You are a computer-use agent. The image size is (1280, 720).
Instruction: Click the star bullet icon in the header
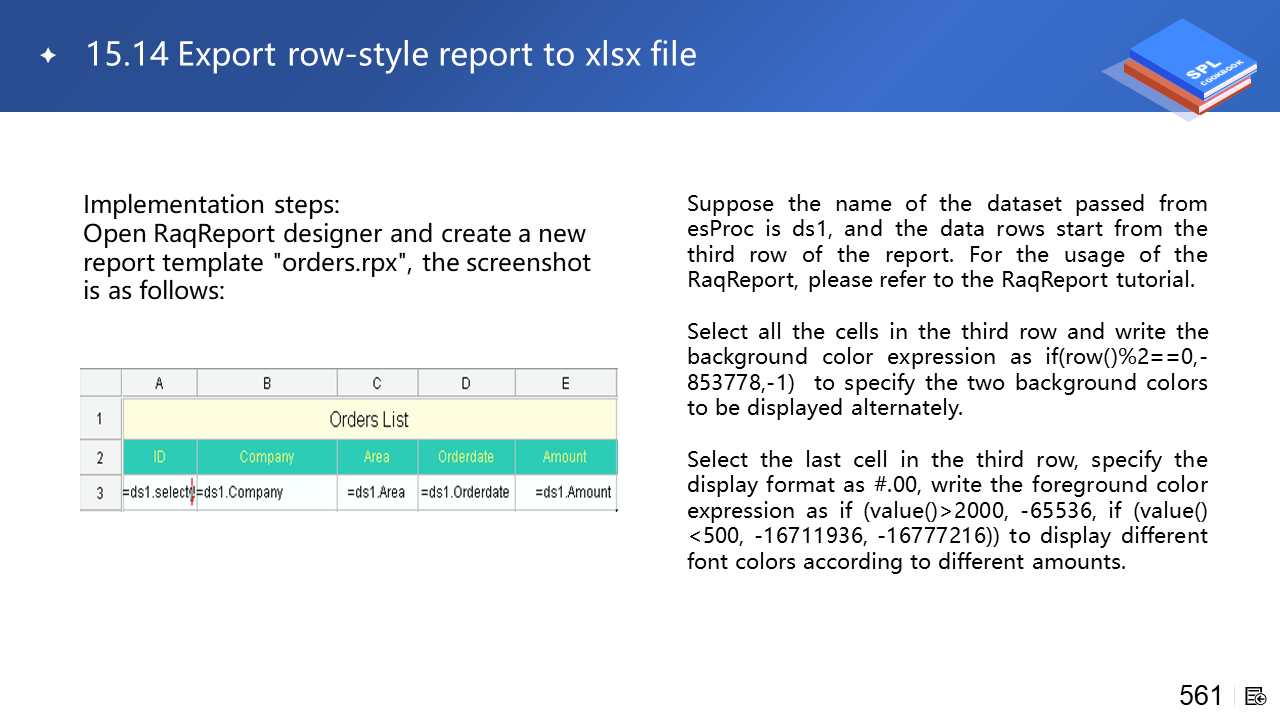click(x=48, y=55)
